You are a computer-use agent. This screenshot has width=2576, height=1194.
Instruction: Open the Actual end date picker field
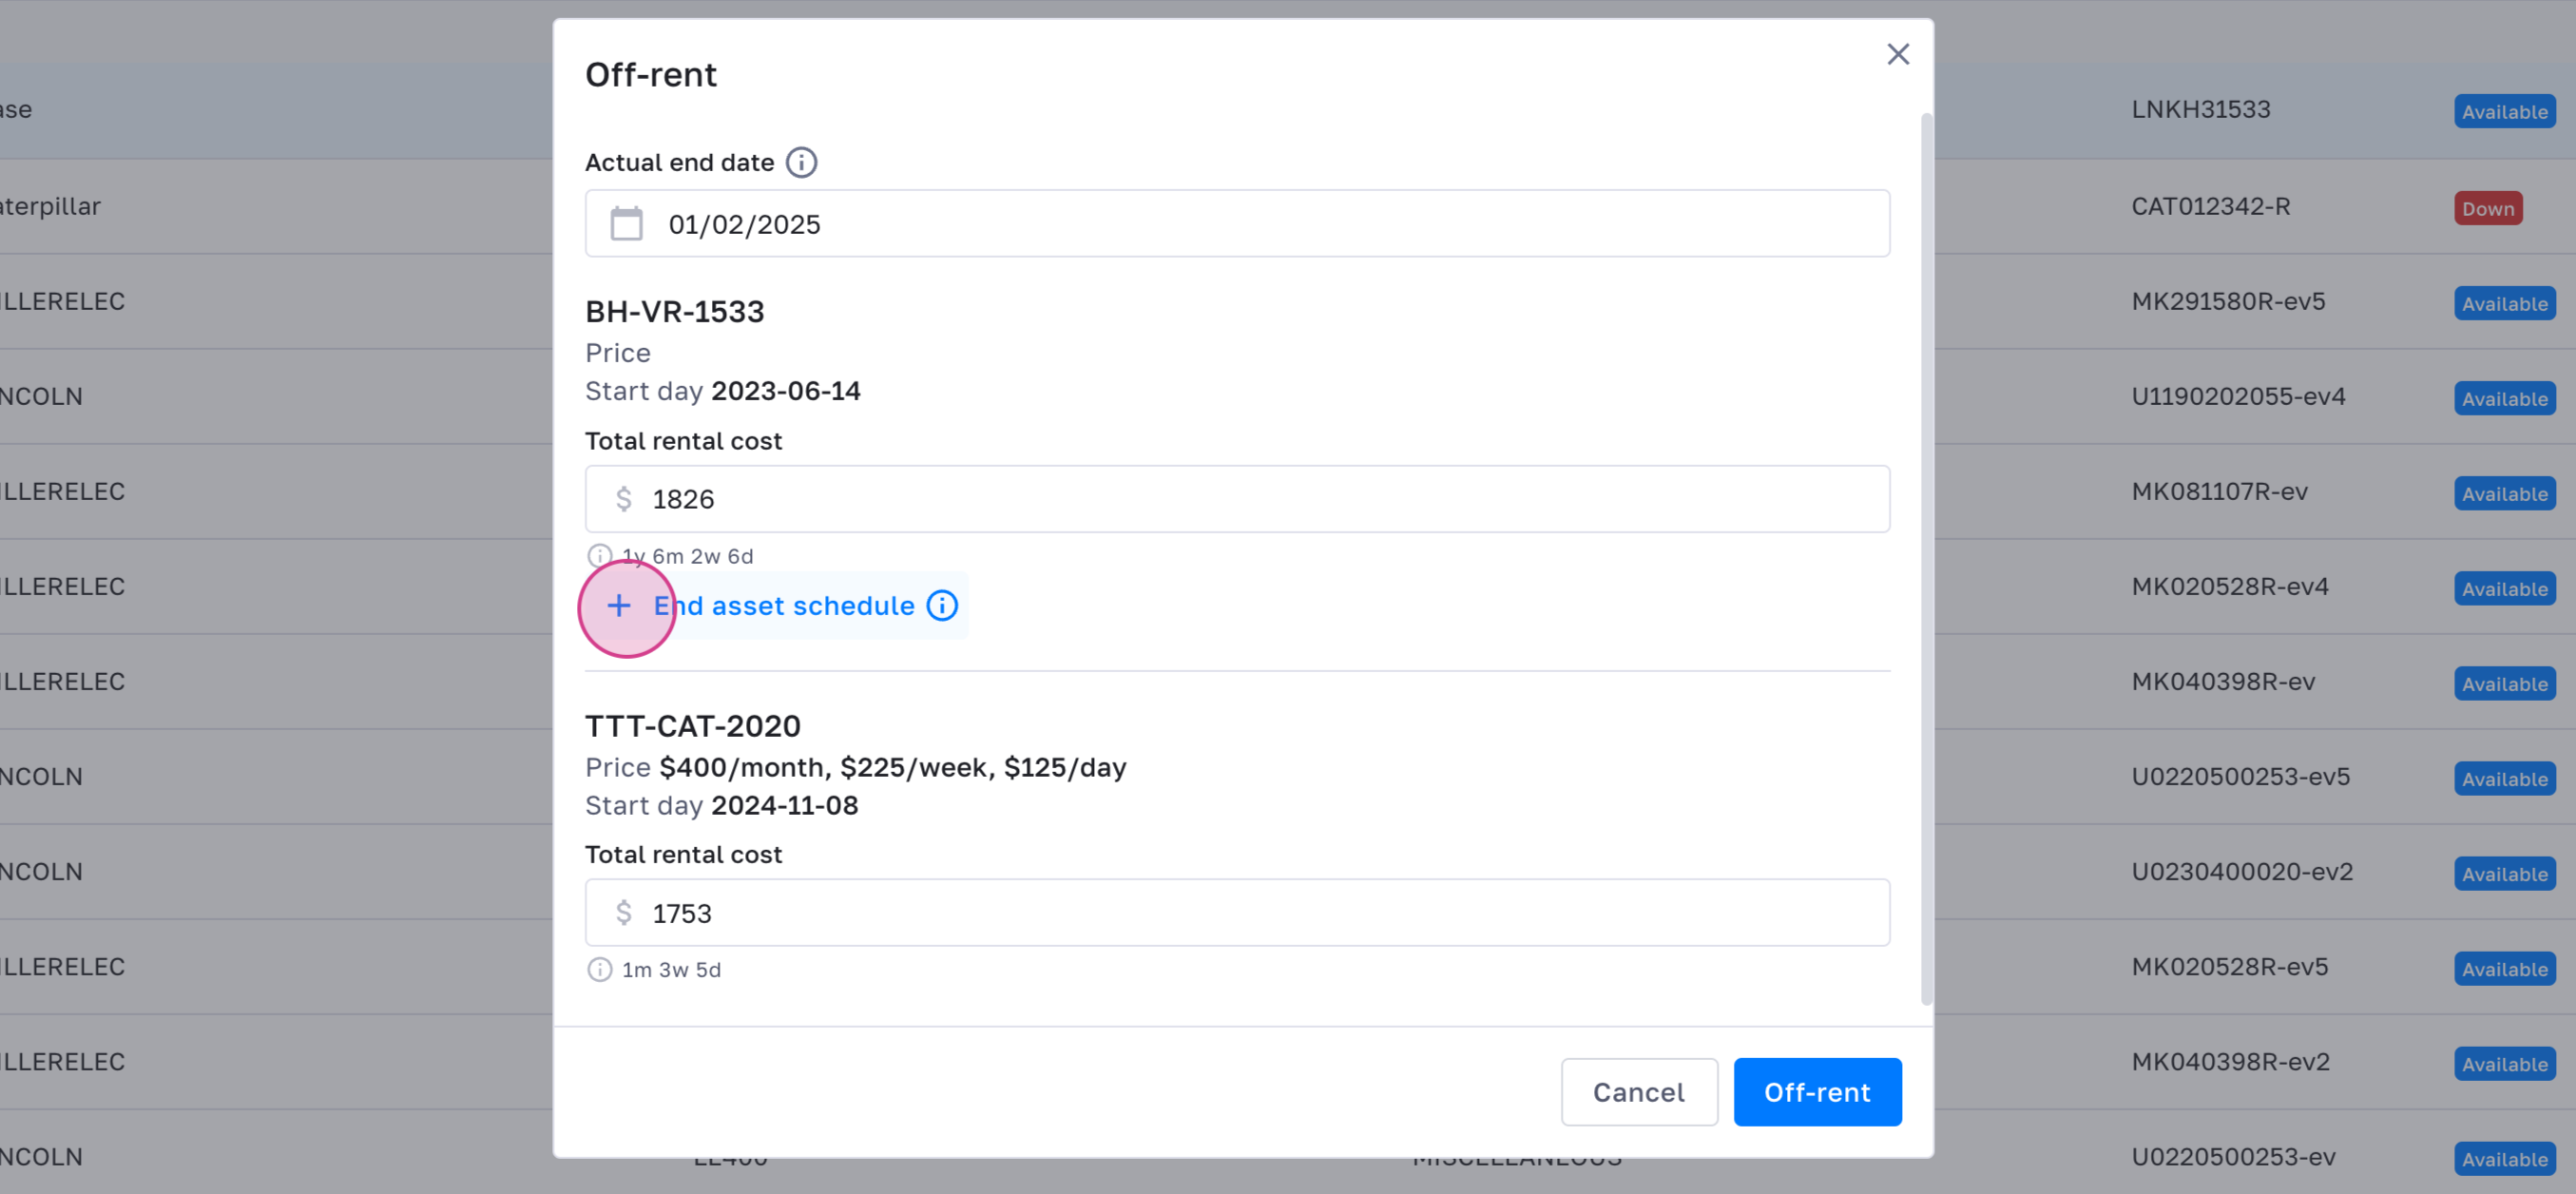[x=1236, y=224]
